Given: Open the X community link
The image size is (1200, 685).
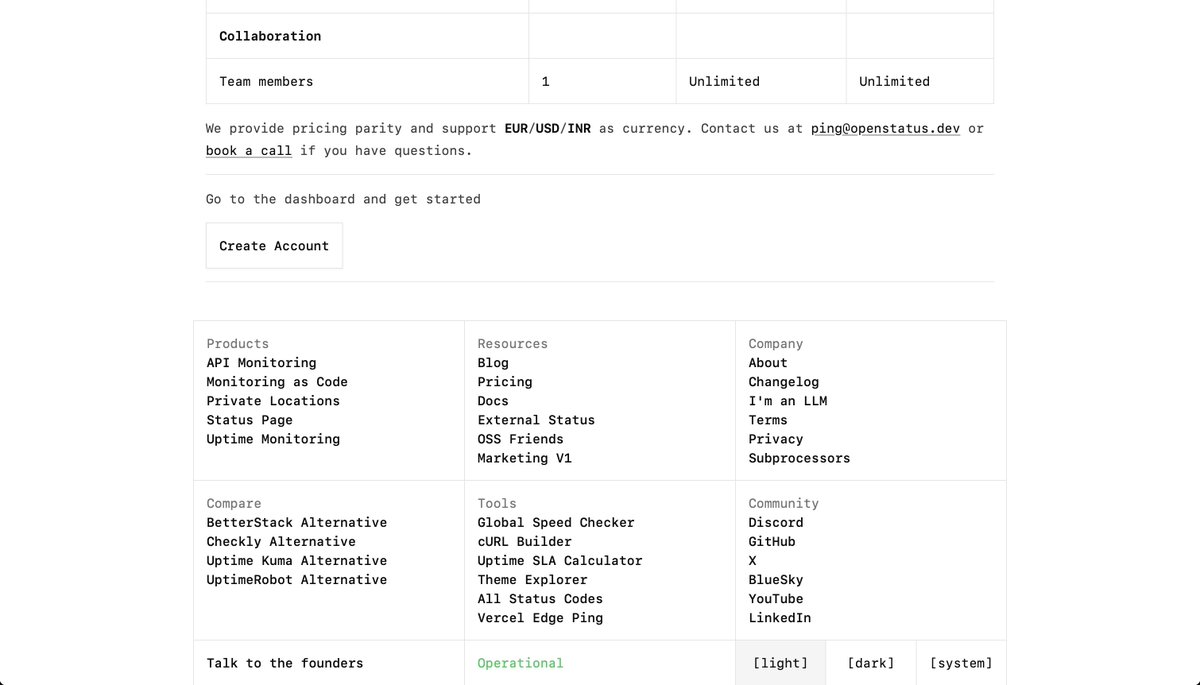Looking at the screenshot, I should click(x=753, y=561).
